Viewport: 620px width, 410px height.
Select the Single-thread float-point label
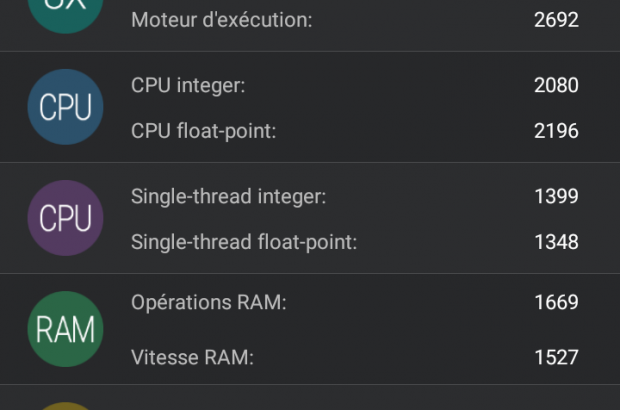click(244, 242)
